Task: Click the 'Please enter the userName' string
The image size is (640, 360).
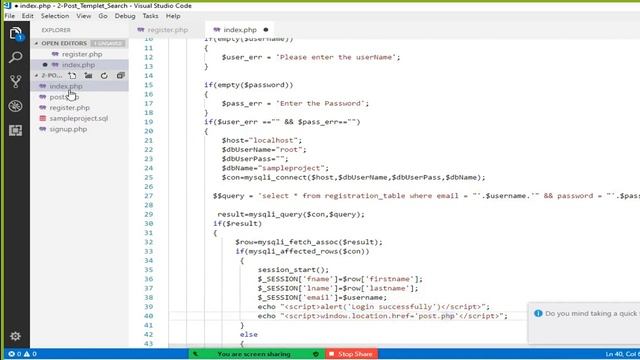Action: pyautogui.click(x=336, y=57)
